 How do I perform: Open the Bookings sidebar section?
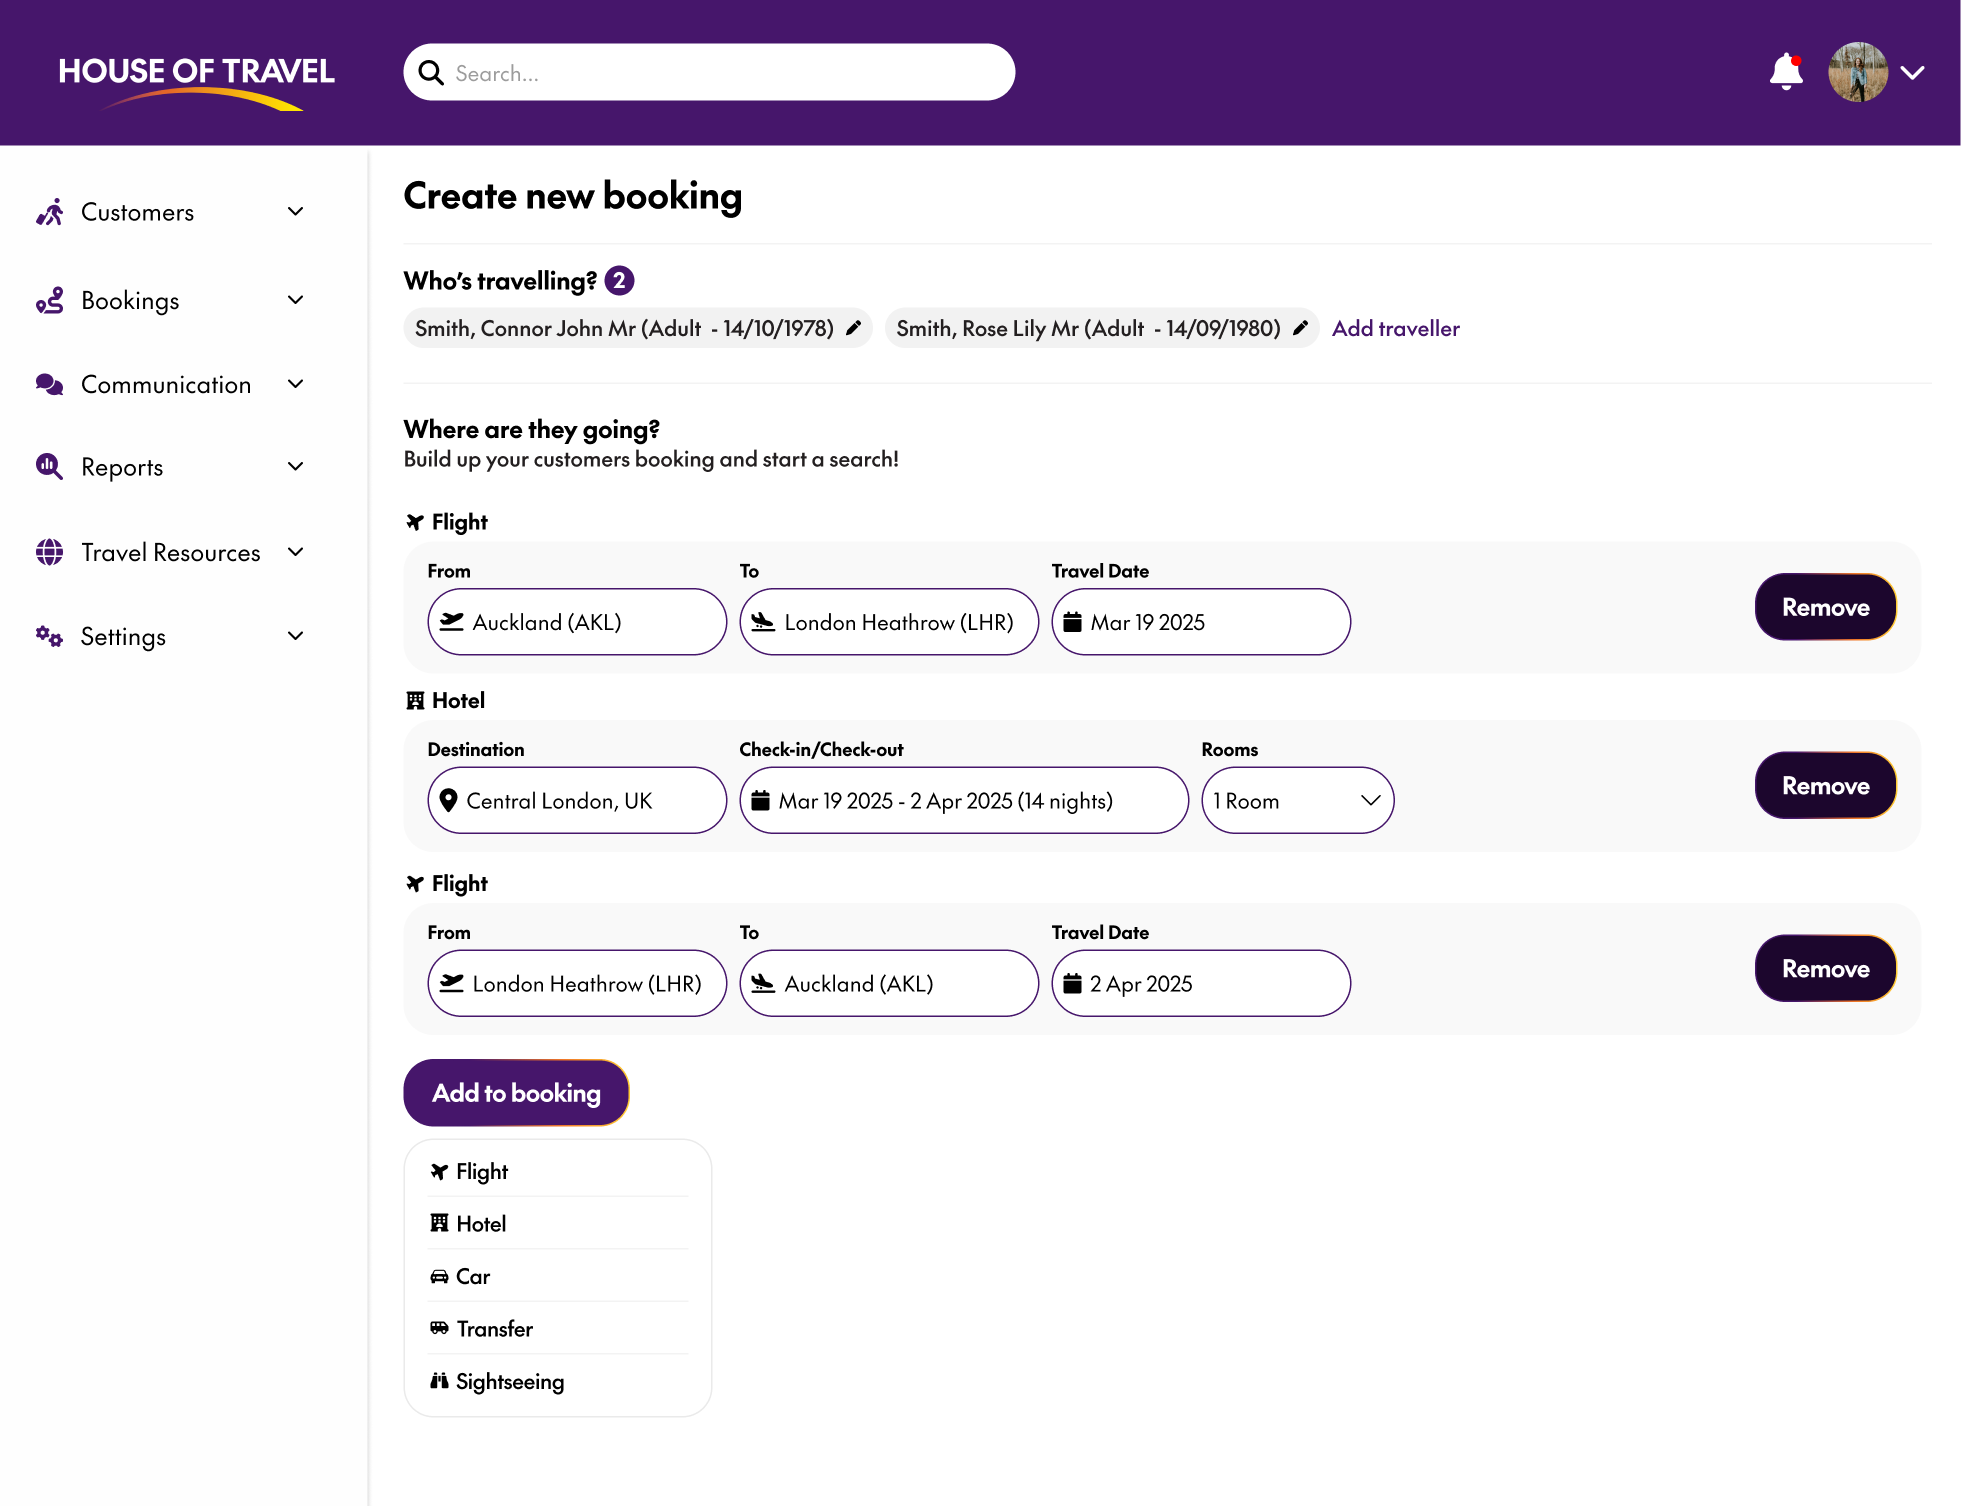tap(170, 300)
